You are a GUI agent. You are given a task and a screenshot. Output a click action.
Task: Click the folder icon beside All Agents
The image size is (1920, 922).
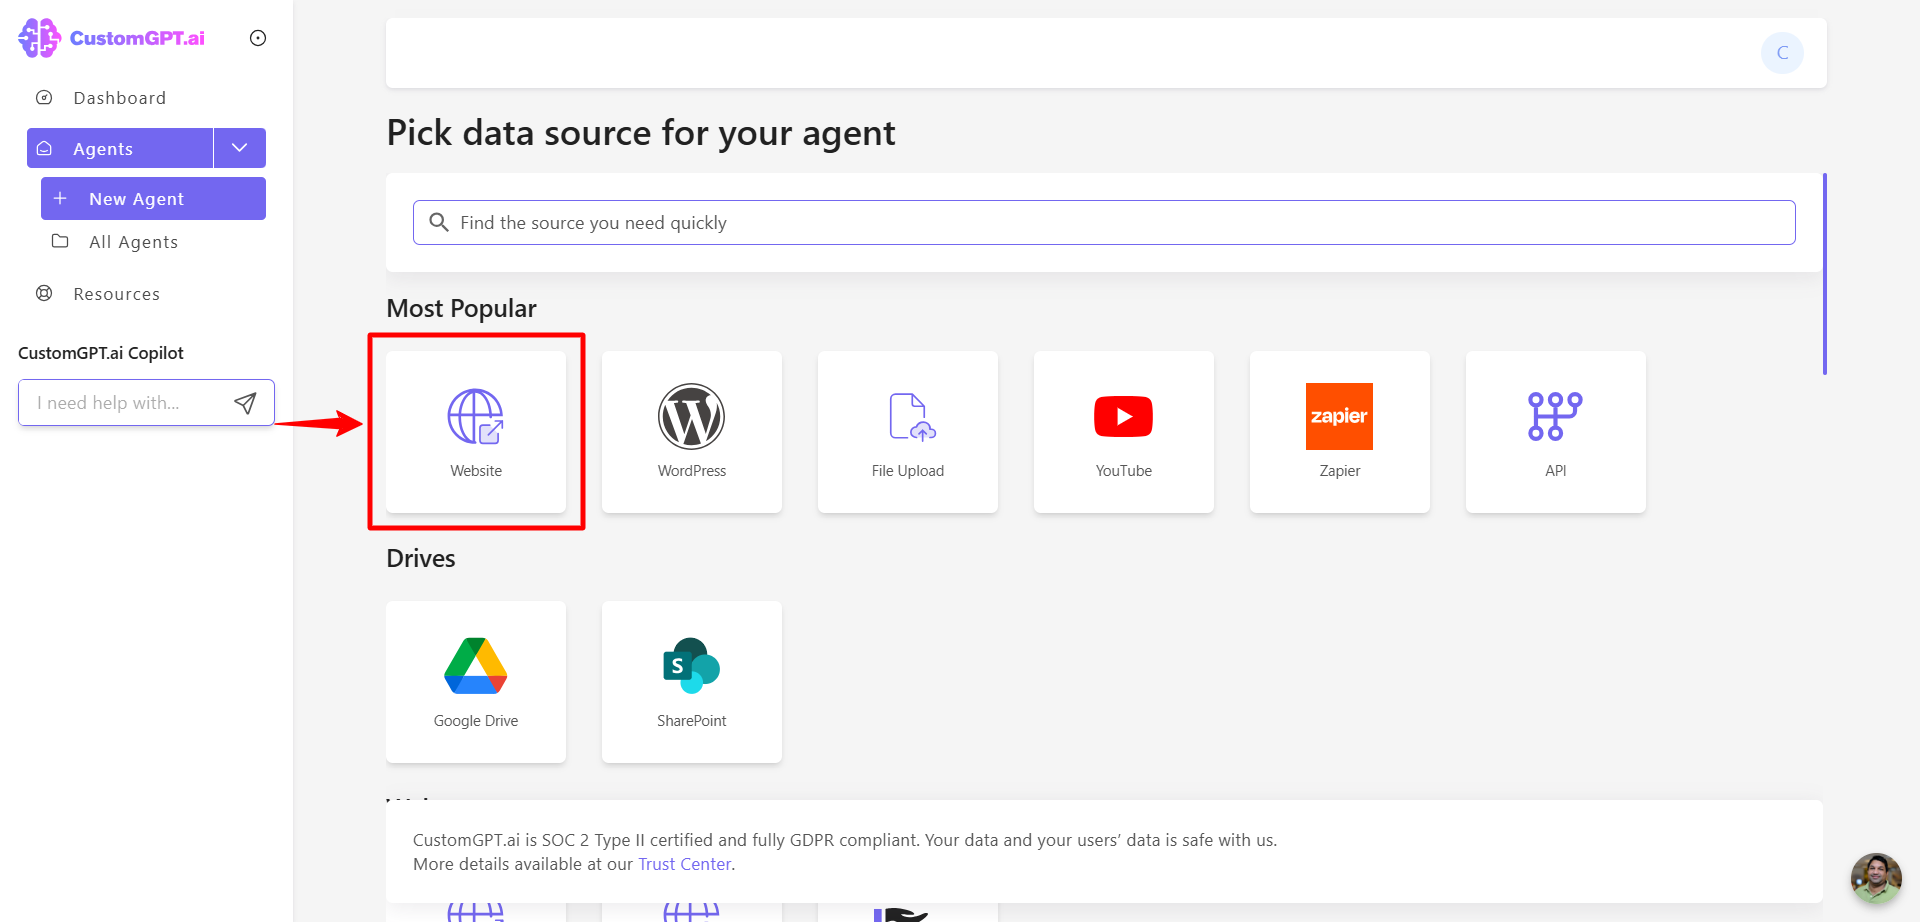[60, 241]
